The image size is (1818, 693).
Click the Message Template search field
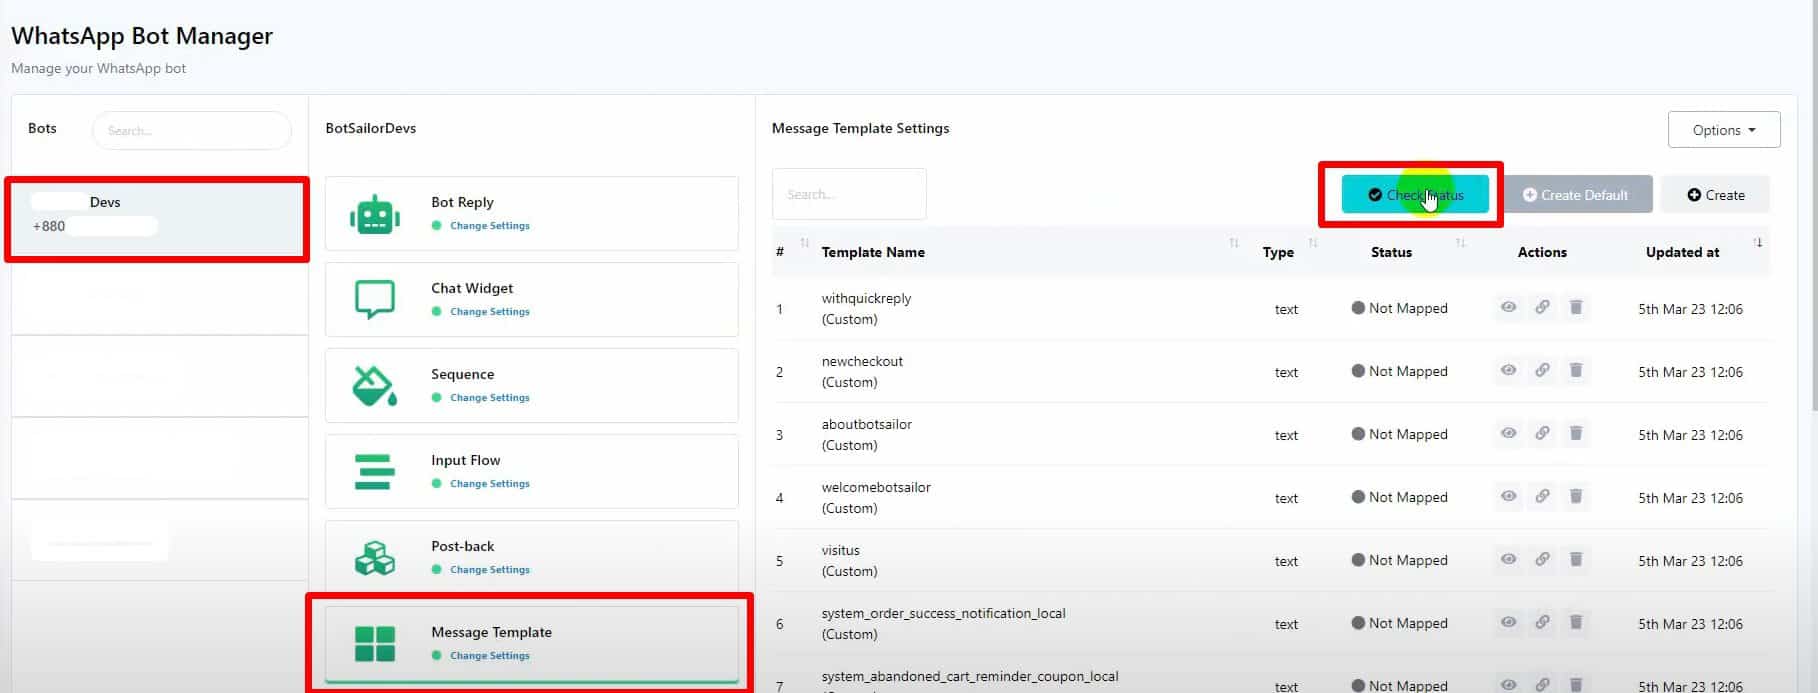click(848, 194)
